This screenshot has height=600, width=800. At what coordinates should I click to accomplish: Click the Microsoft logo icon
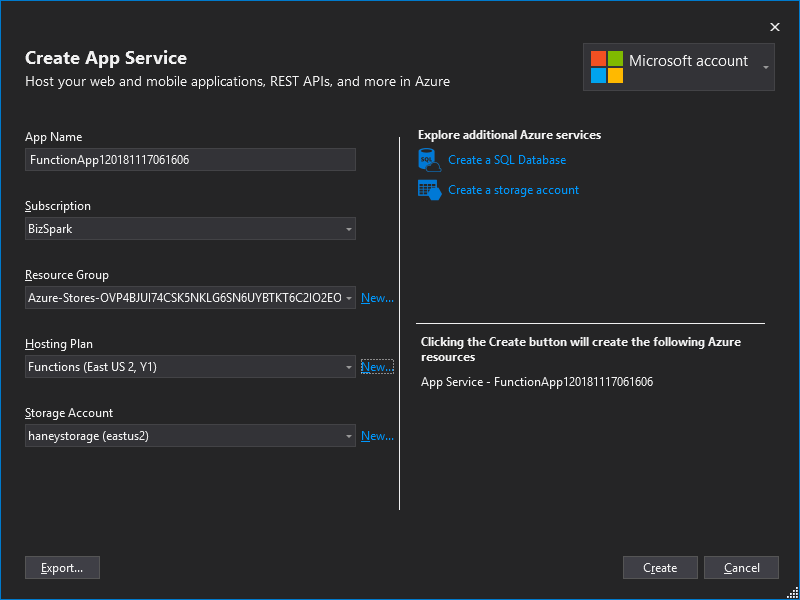click(607, 66)
